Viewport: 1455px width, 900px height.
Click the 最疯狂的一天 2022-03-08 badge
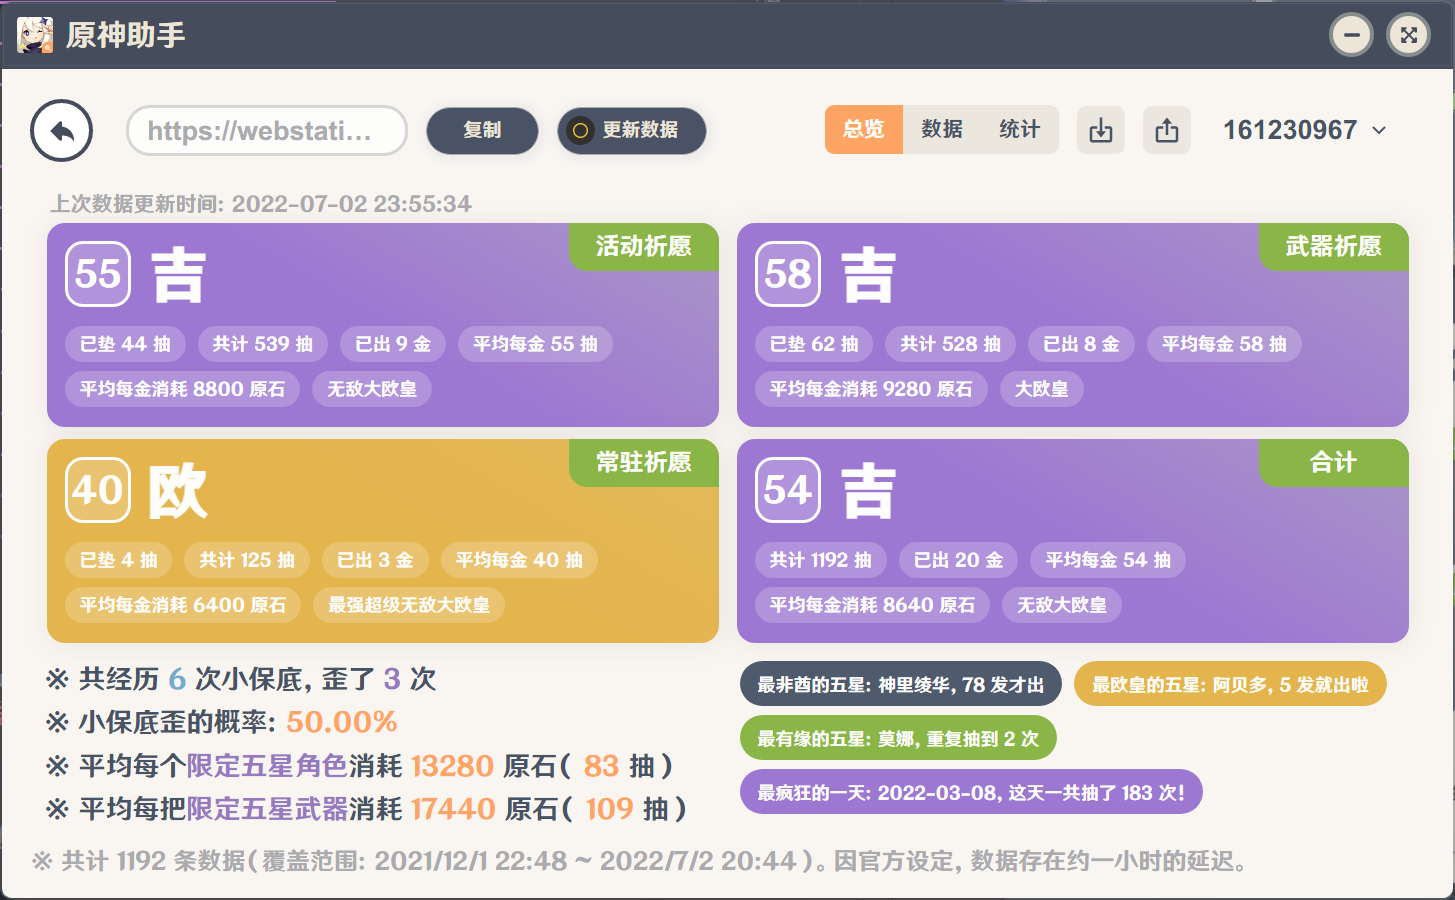[x=970, y=792]
